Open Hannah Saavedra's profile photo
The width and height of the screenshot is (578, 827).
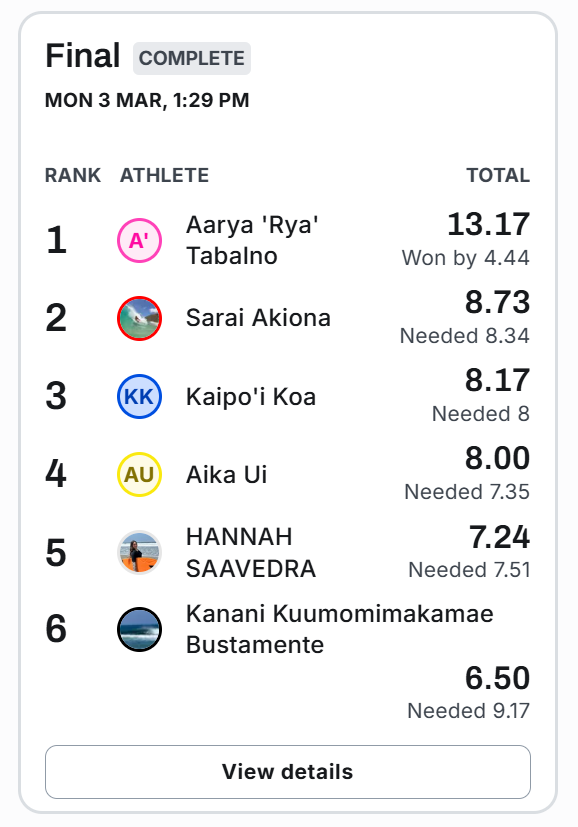tap(139, 553)
